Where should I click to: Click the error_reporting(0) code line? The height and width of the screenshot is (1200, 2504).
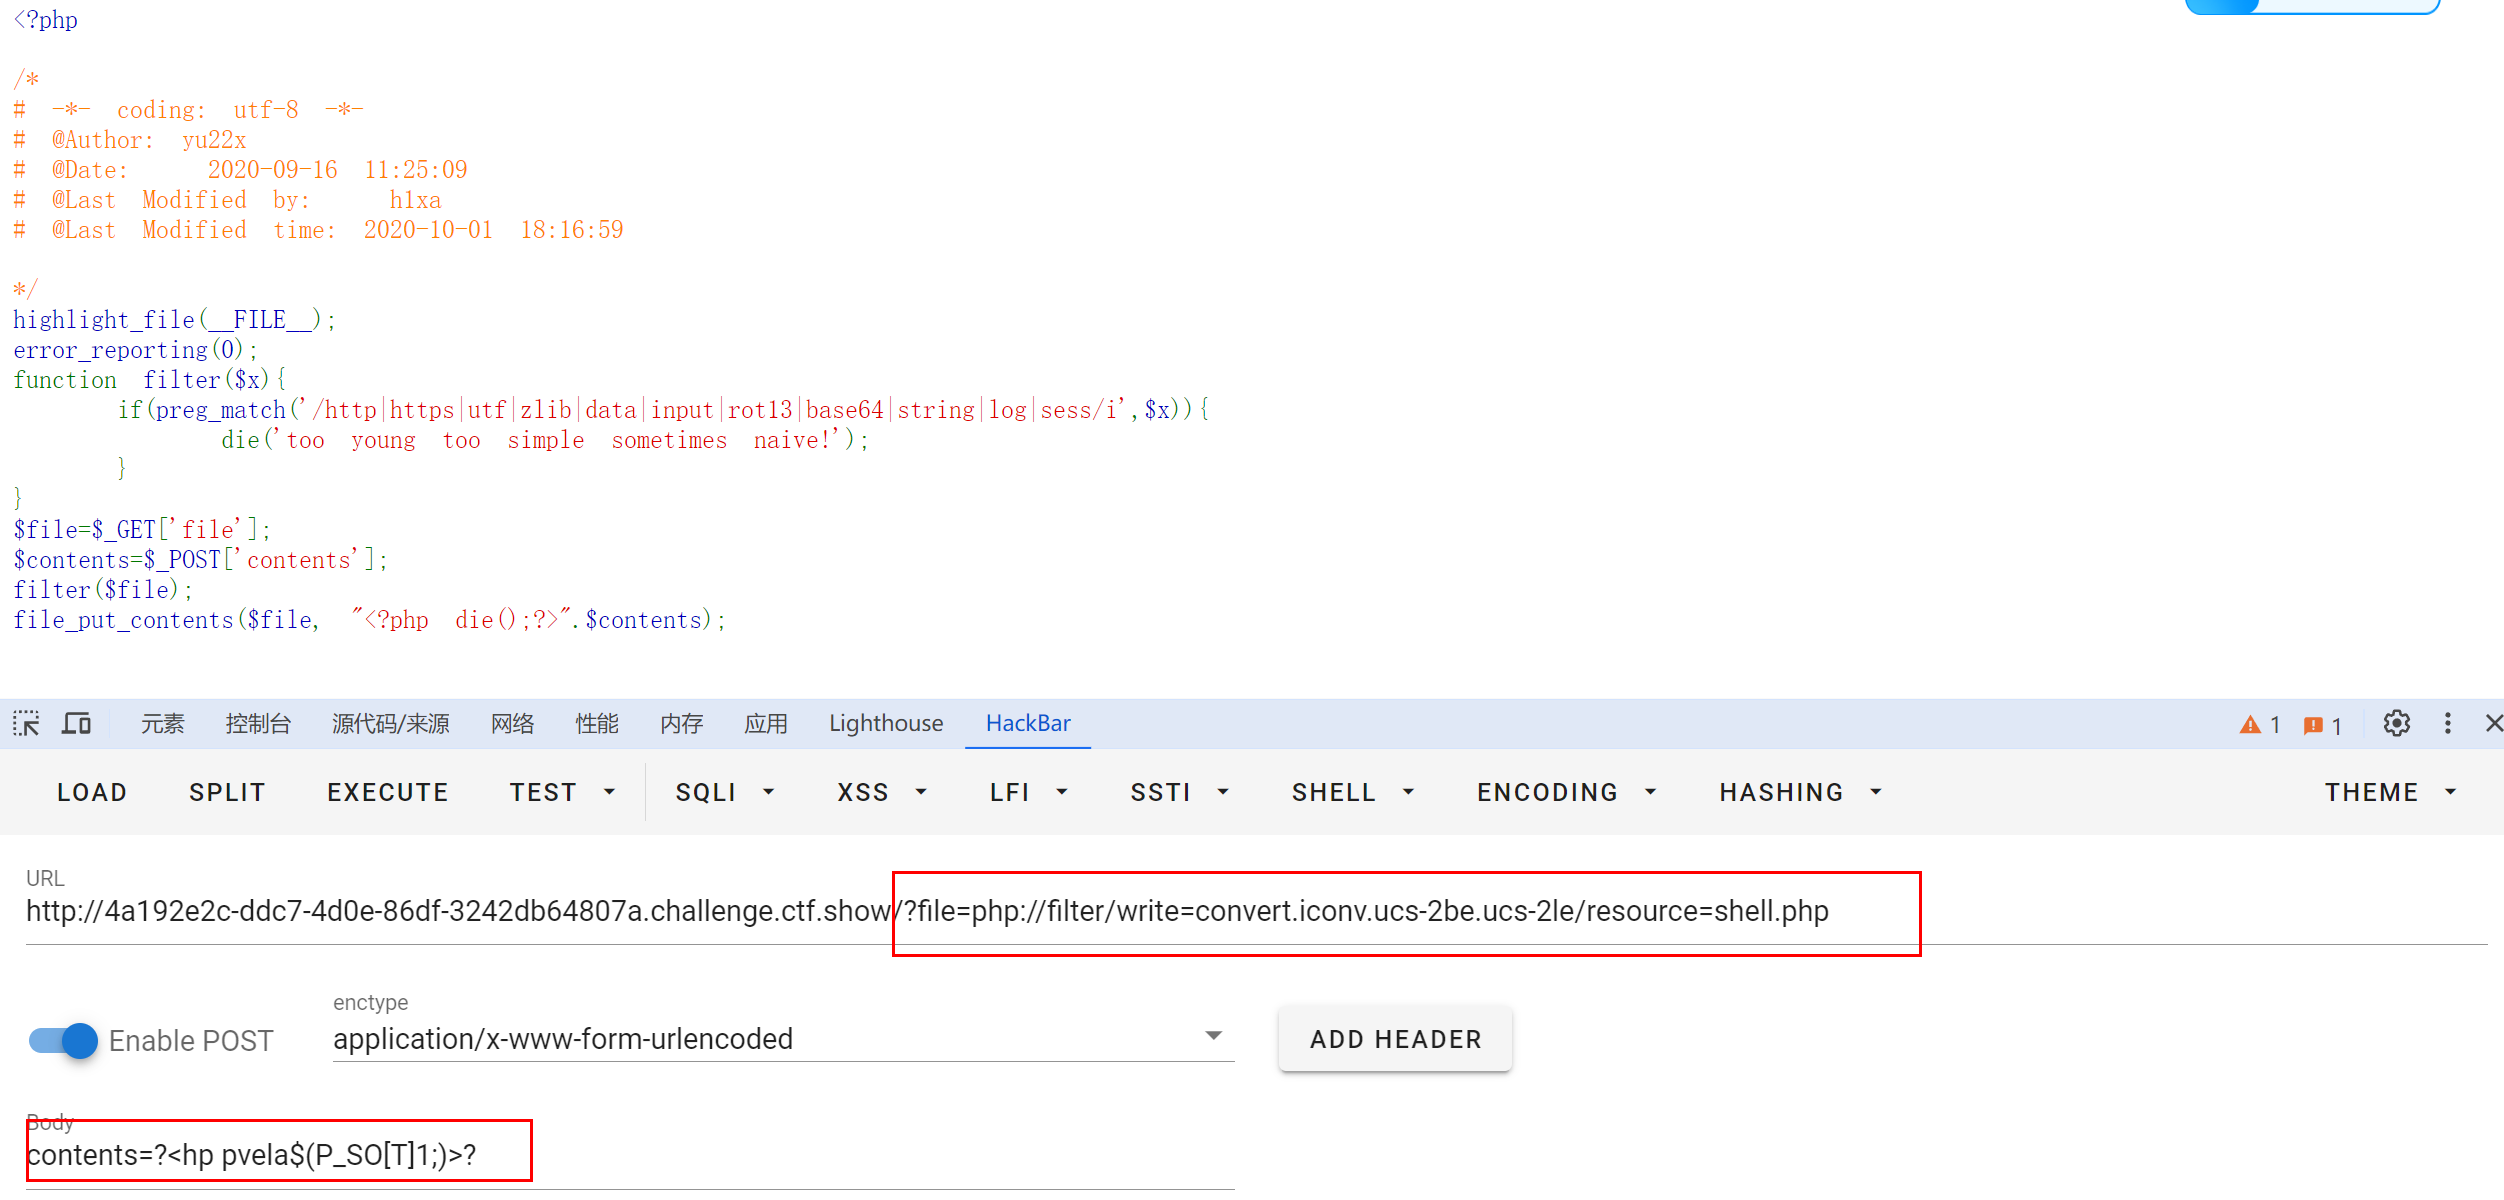(x=136, y=350)
